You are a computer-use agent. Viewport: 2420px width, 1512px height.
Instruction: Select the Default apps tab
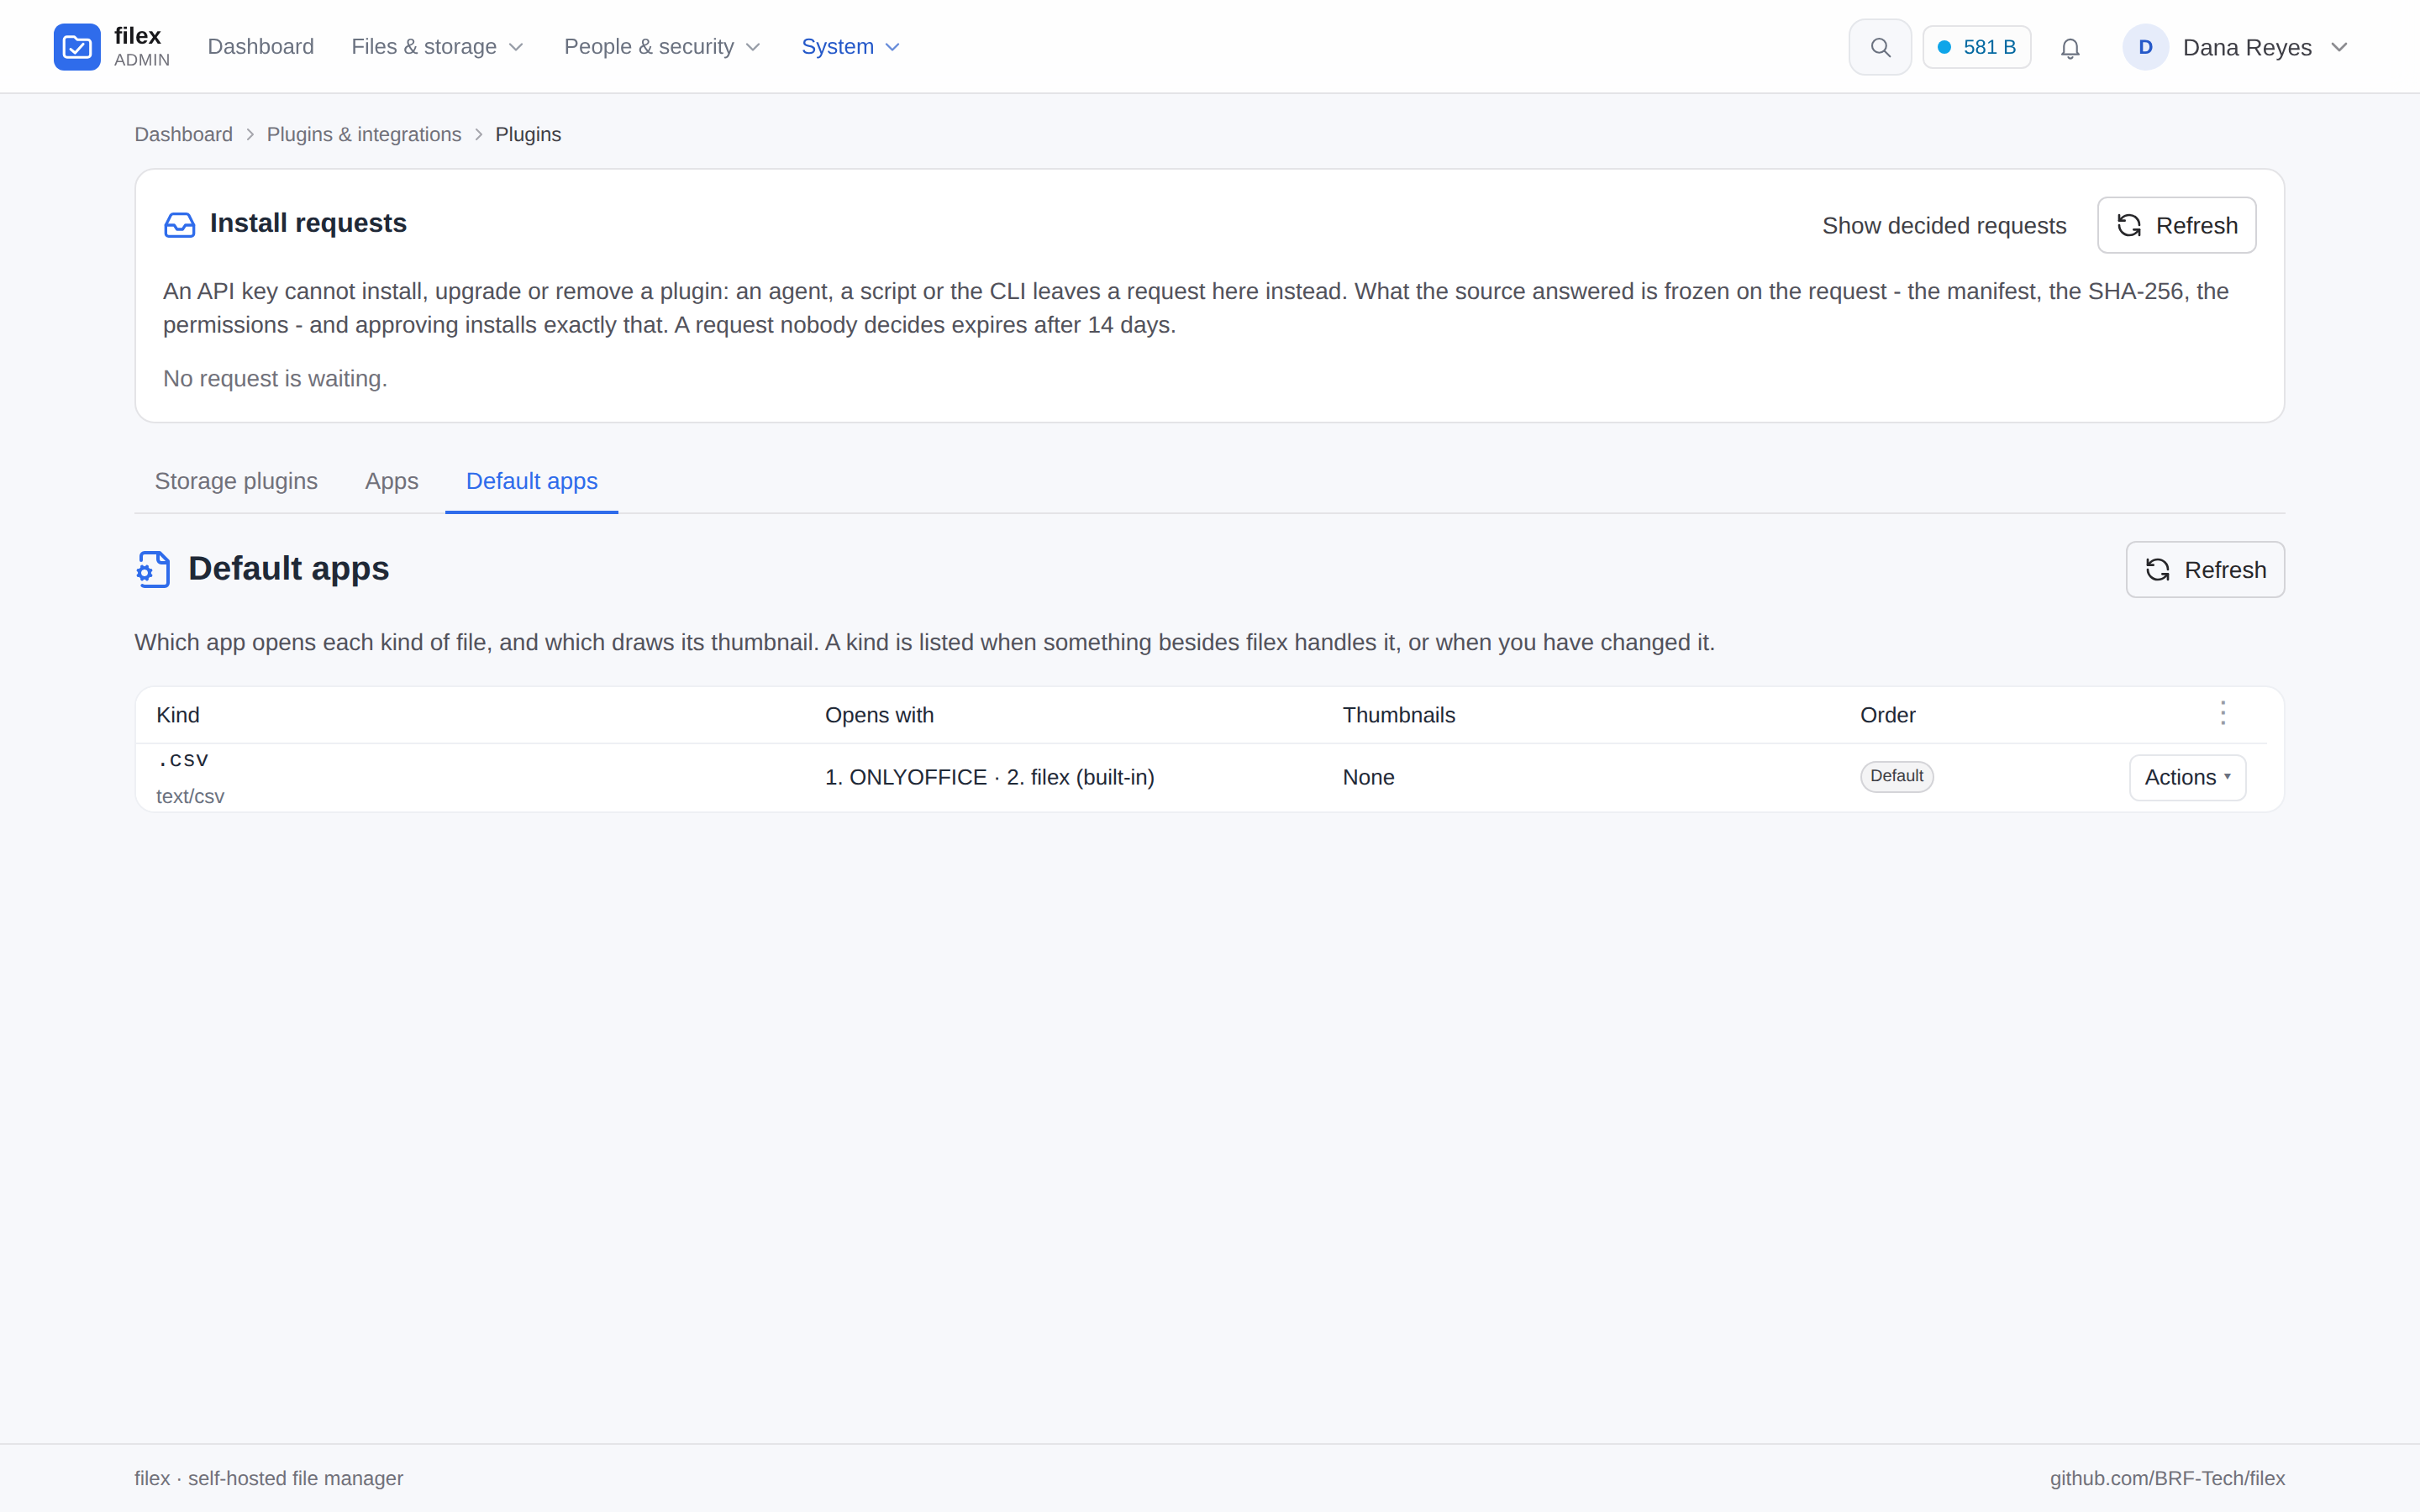coord(531,481)
